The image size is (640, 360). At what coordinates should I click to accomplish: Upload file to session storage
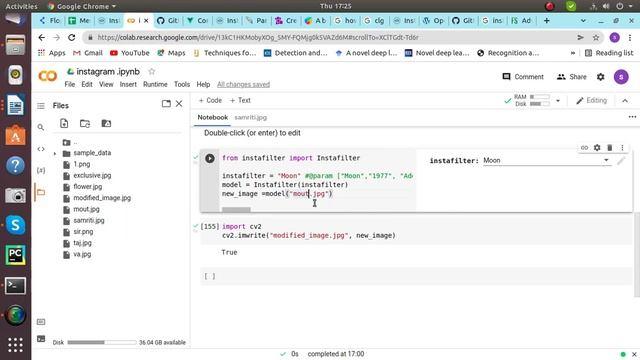point(64,123)
